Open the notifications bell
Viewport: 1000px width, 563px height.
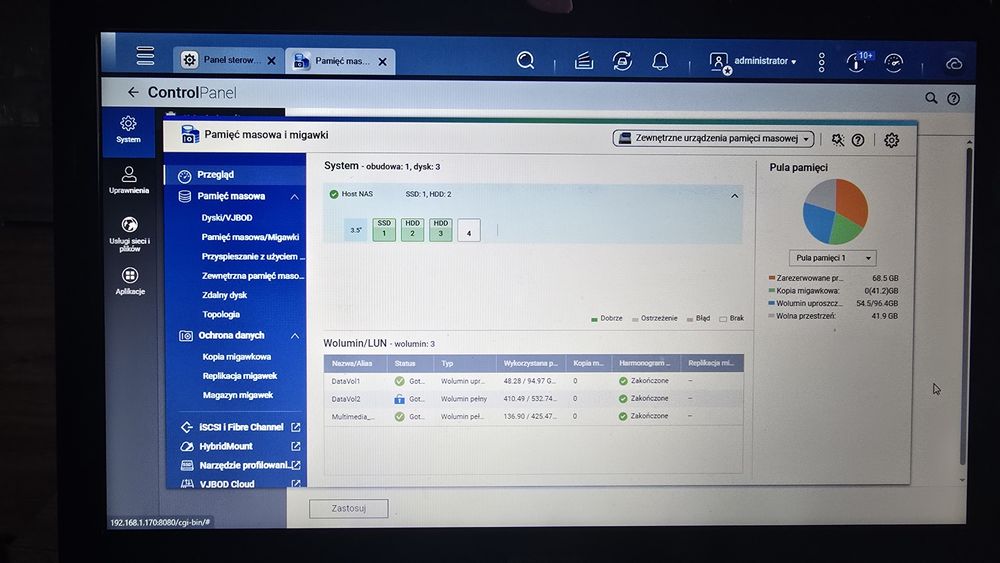[x=660, y=61]
